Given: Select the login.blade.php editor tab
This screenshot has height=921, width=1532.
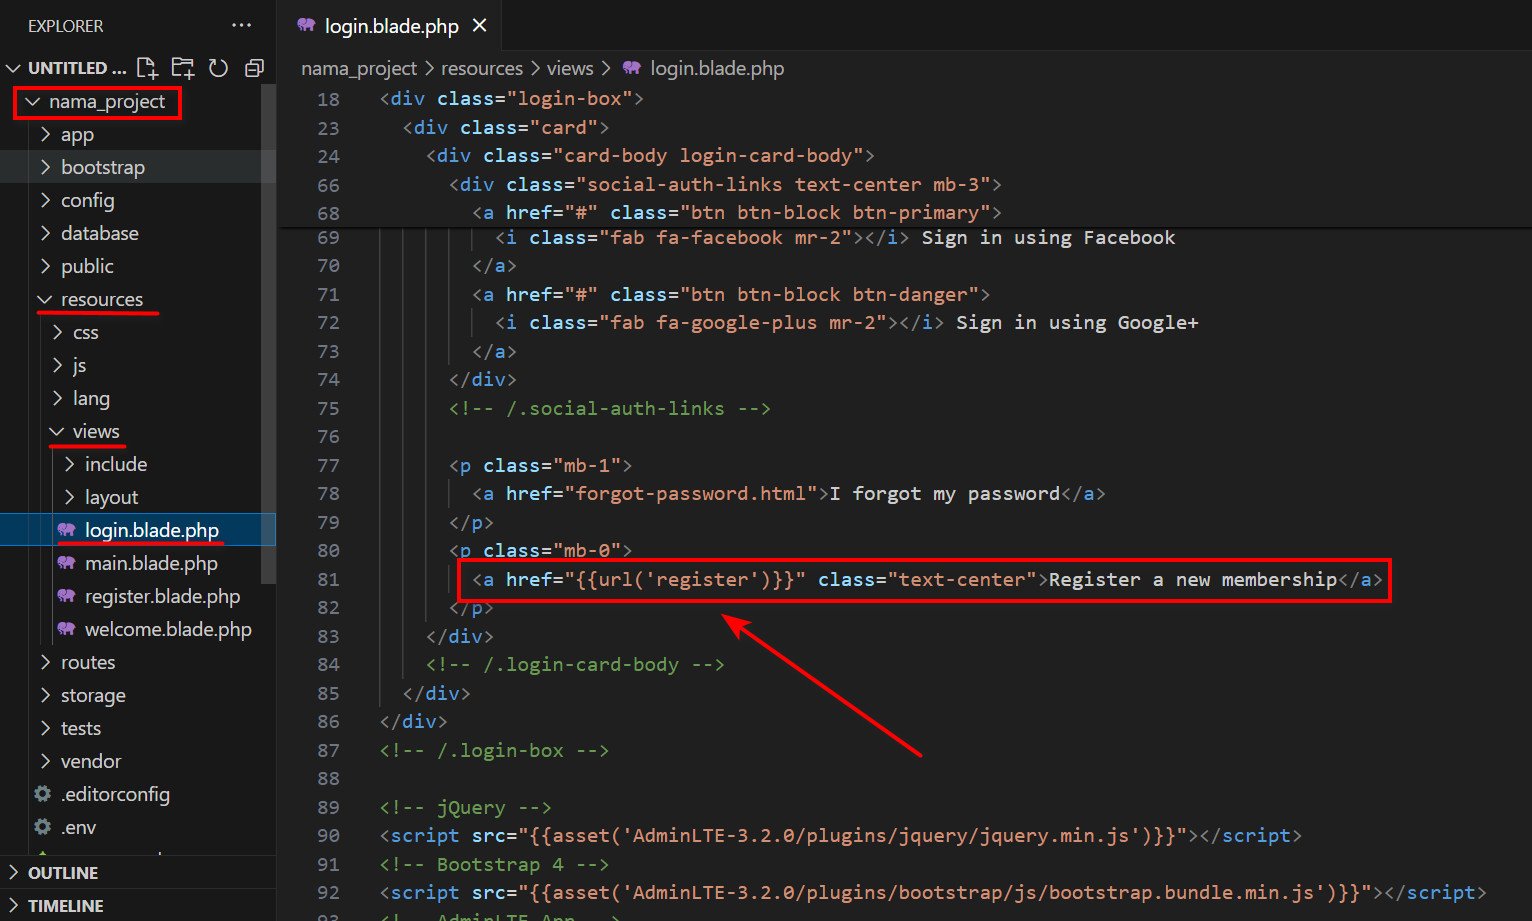Looking at the screenshot, I should click(x=391, y=26).
